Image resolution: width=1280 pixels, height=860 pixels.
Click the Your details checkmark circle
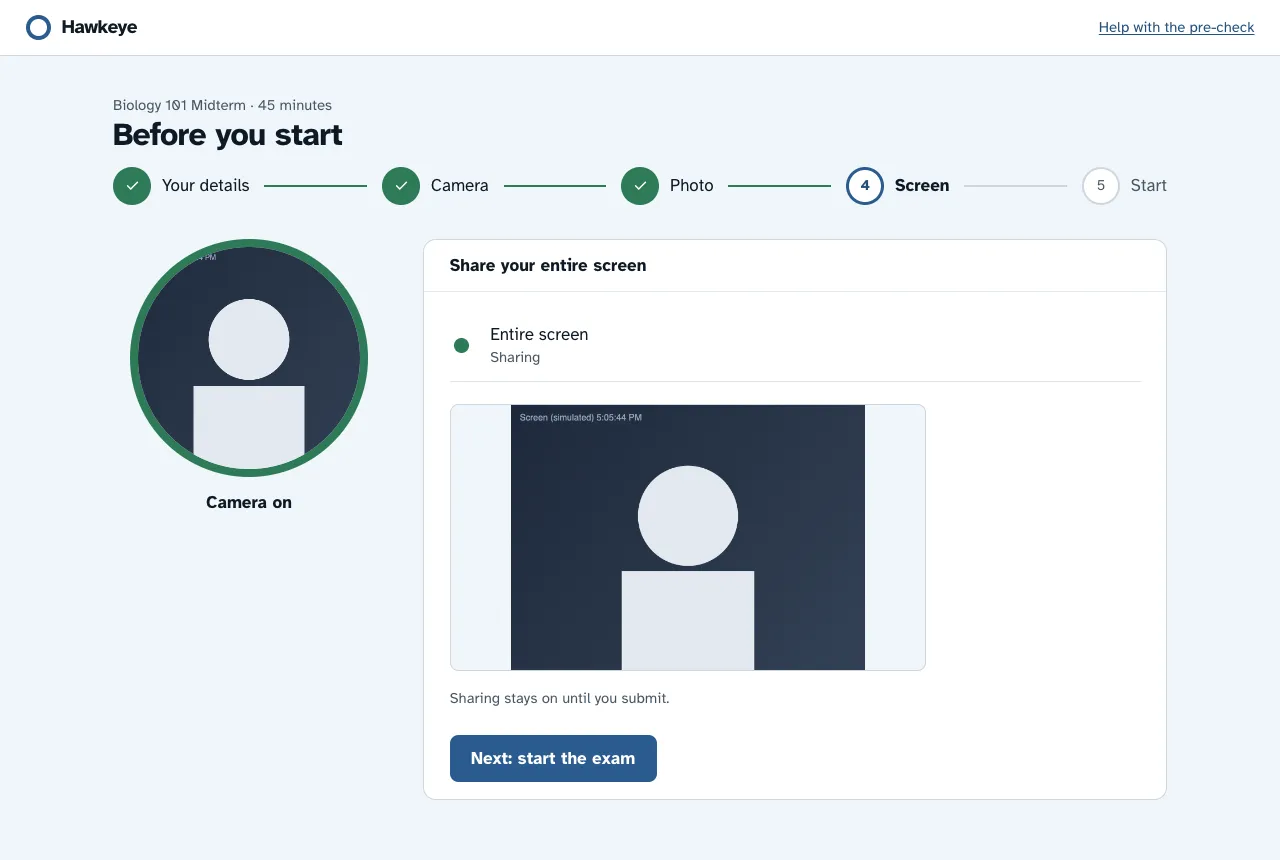pos(132,186)
